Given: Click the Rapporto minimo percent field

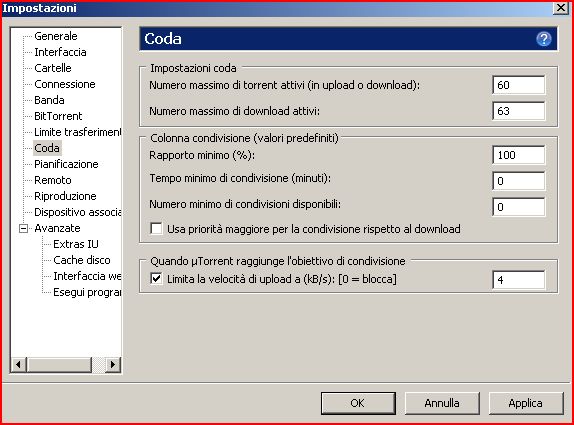Looking at the screenshot, I should (518, 155).
